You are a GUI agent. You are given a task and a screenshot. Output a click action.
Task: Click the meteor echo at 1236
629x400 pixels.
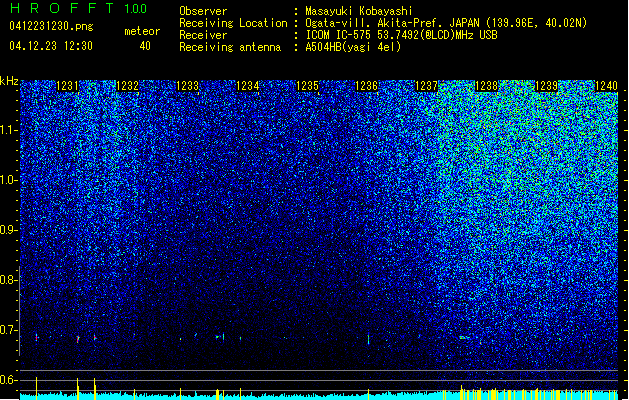pos(368,339)
